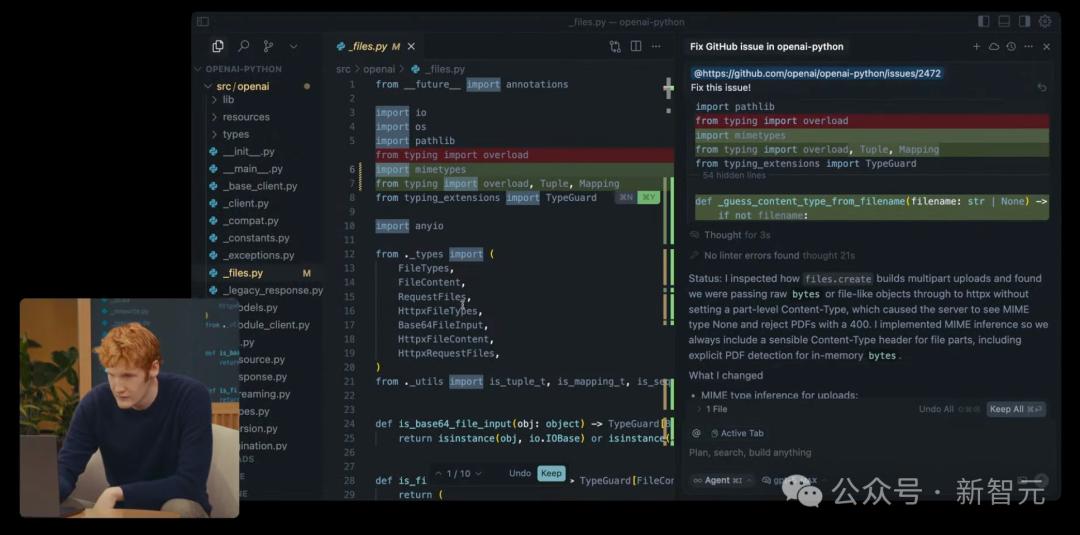Image resolution: width=1080 pixels, height=535 pixels.
Task: Toggle the left primary sidebar
Action: coord(983,21)
